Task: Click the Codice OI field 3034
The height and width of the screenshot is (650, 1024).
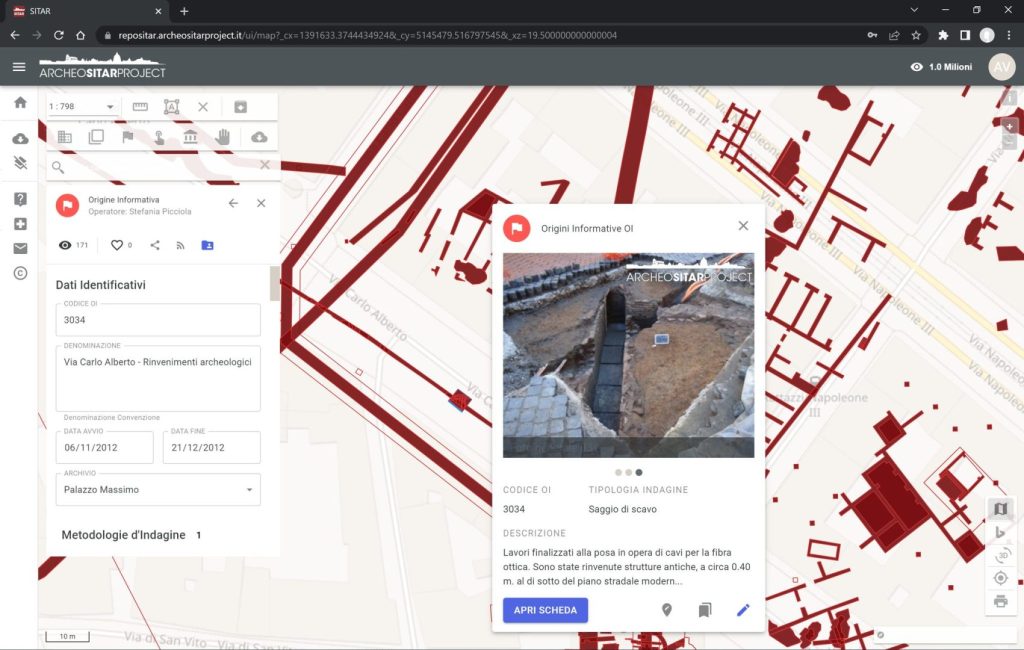Action: coord(158,319)
